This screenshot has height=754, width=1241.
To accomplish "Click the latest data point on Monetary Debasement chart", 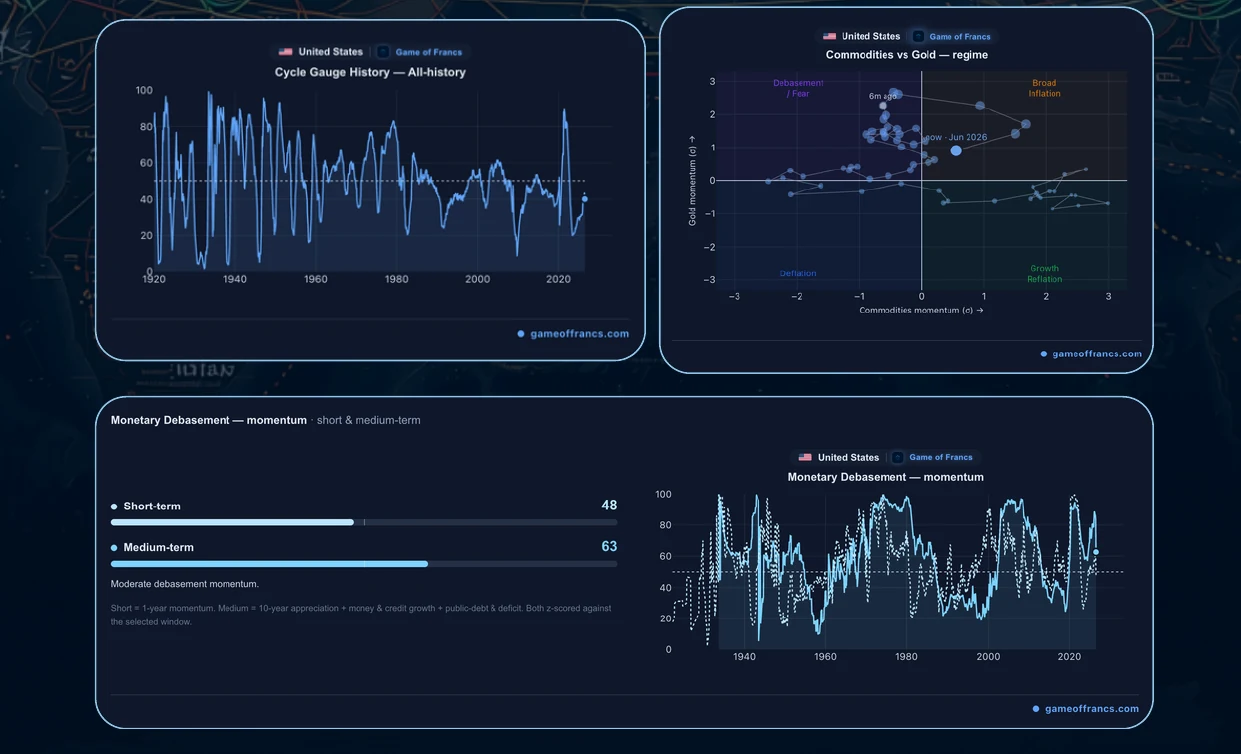I will pyautogui.click(x=1096, y=552).
